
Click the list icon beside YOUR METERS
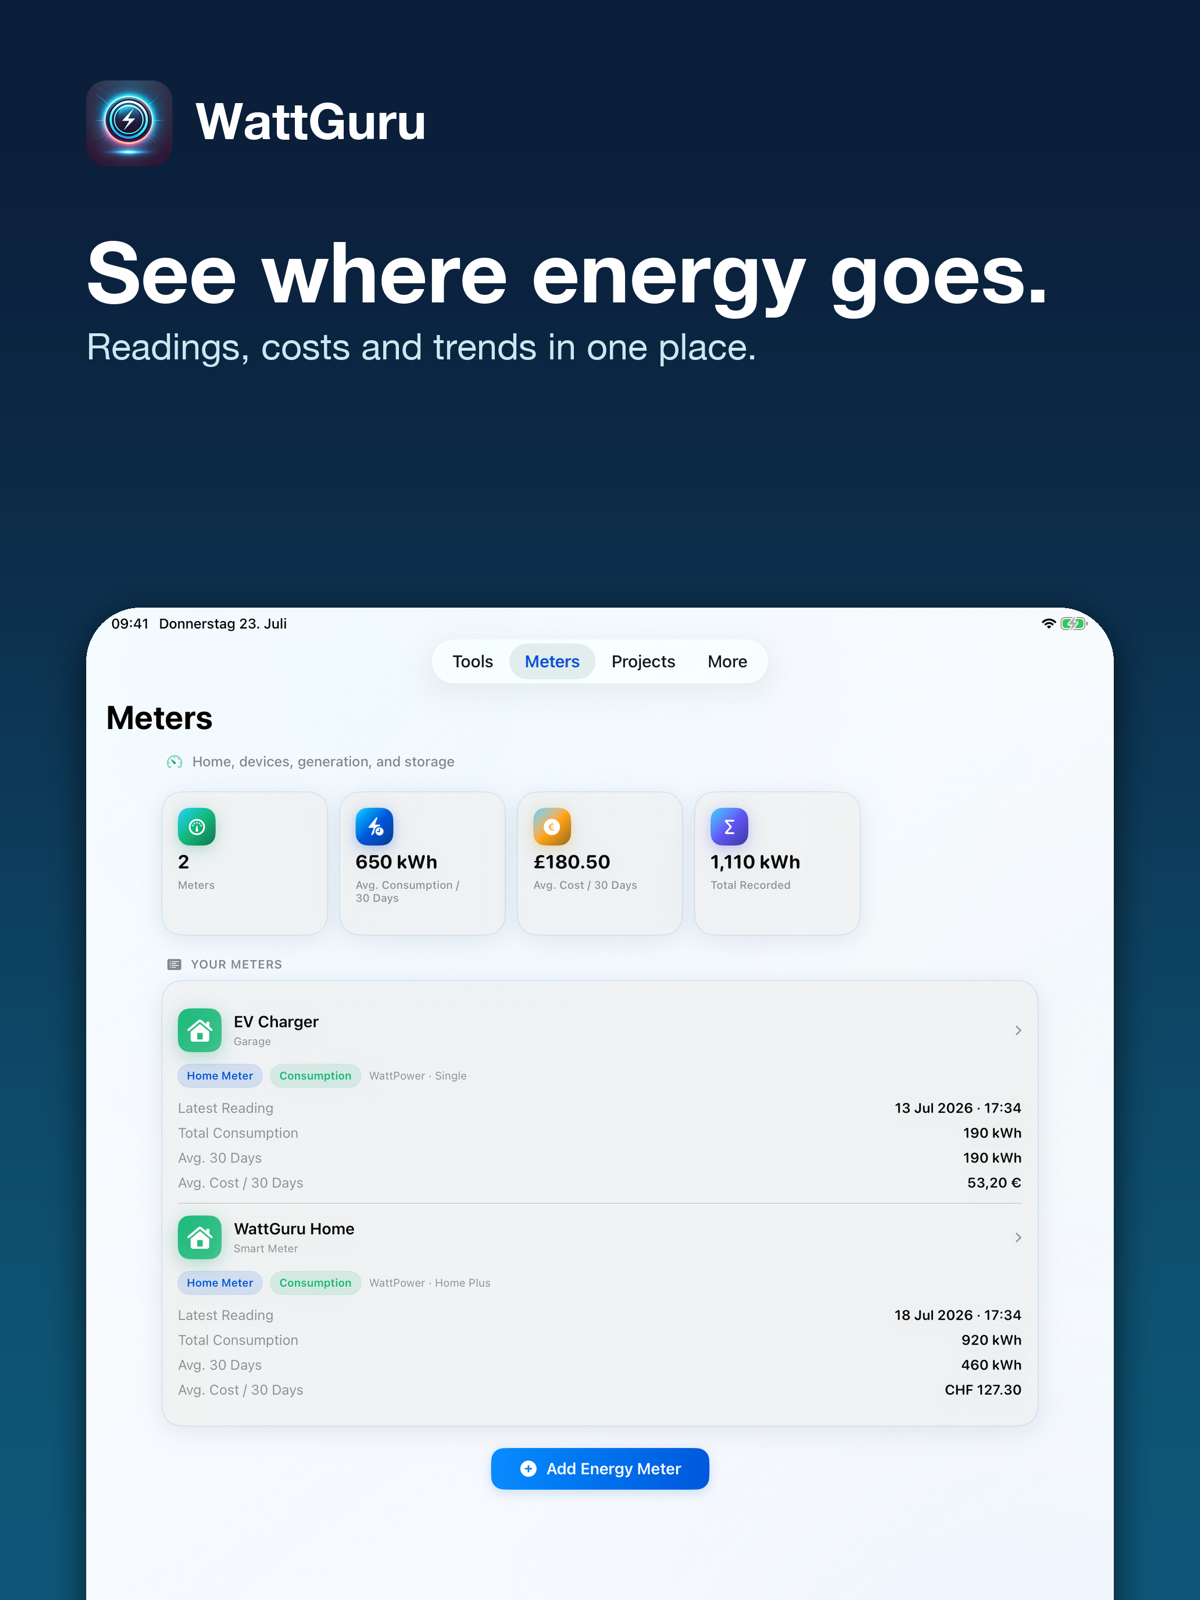[x=174, y=965]
